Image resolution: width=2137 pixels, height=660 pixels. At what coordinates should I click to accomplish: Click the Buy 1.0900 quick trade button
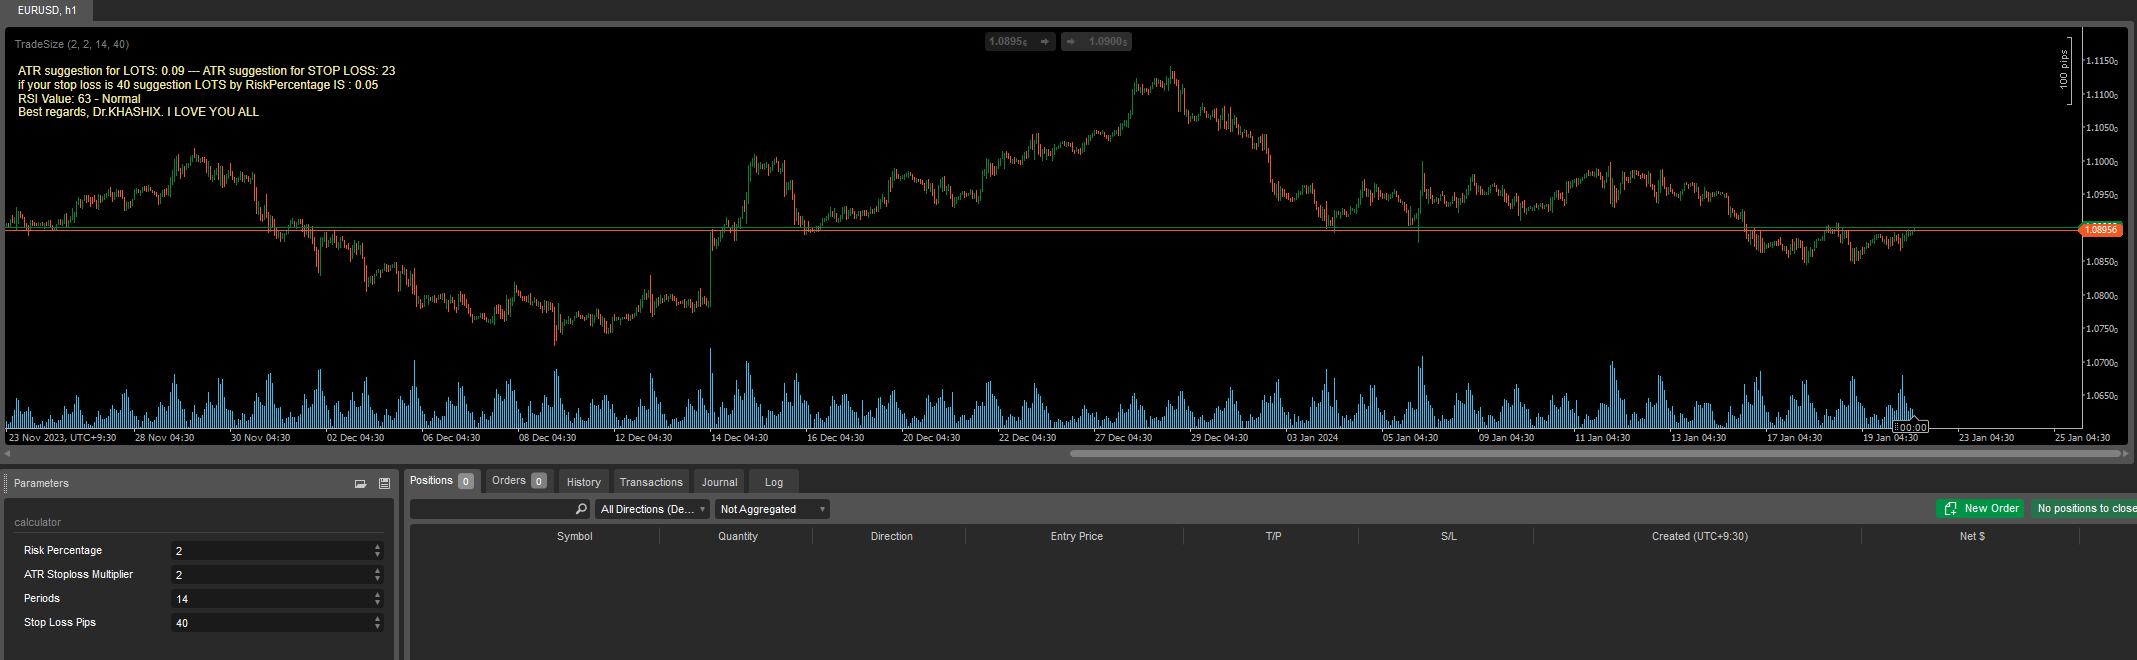1097,42
